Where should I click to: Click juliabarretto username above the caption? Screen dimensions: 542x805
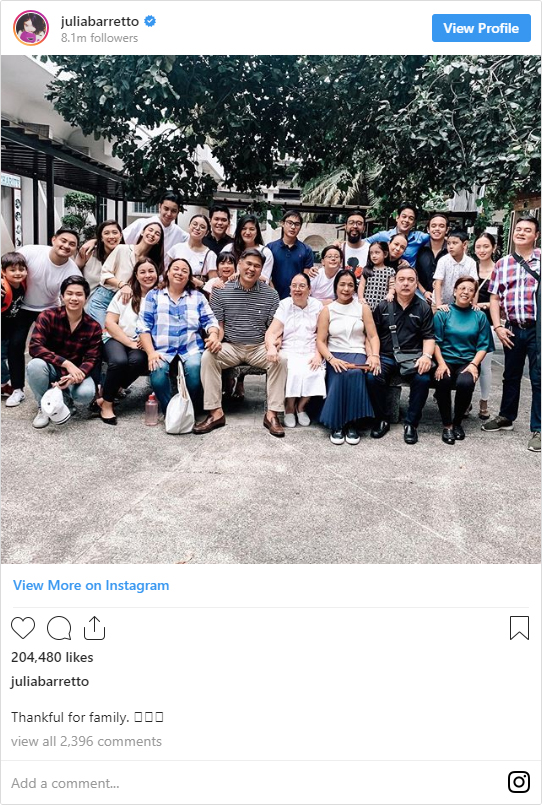[x=50, y=682]
